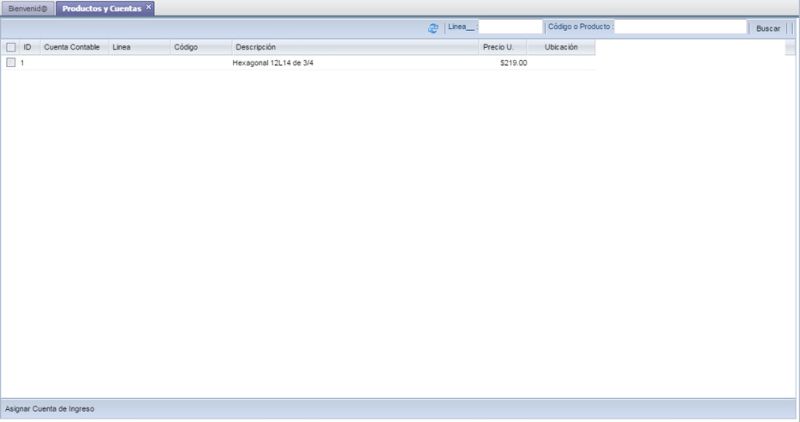Click the Código o Producto search field

click(680, 28)
